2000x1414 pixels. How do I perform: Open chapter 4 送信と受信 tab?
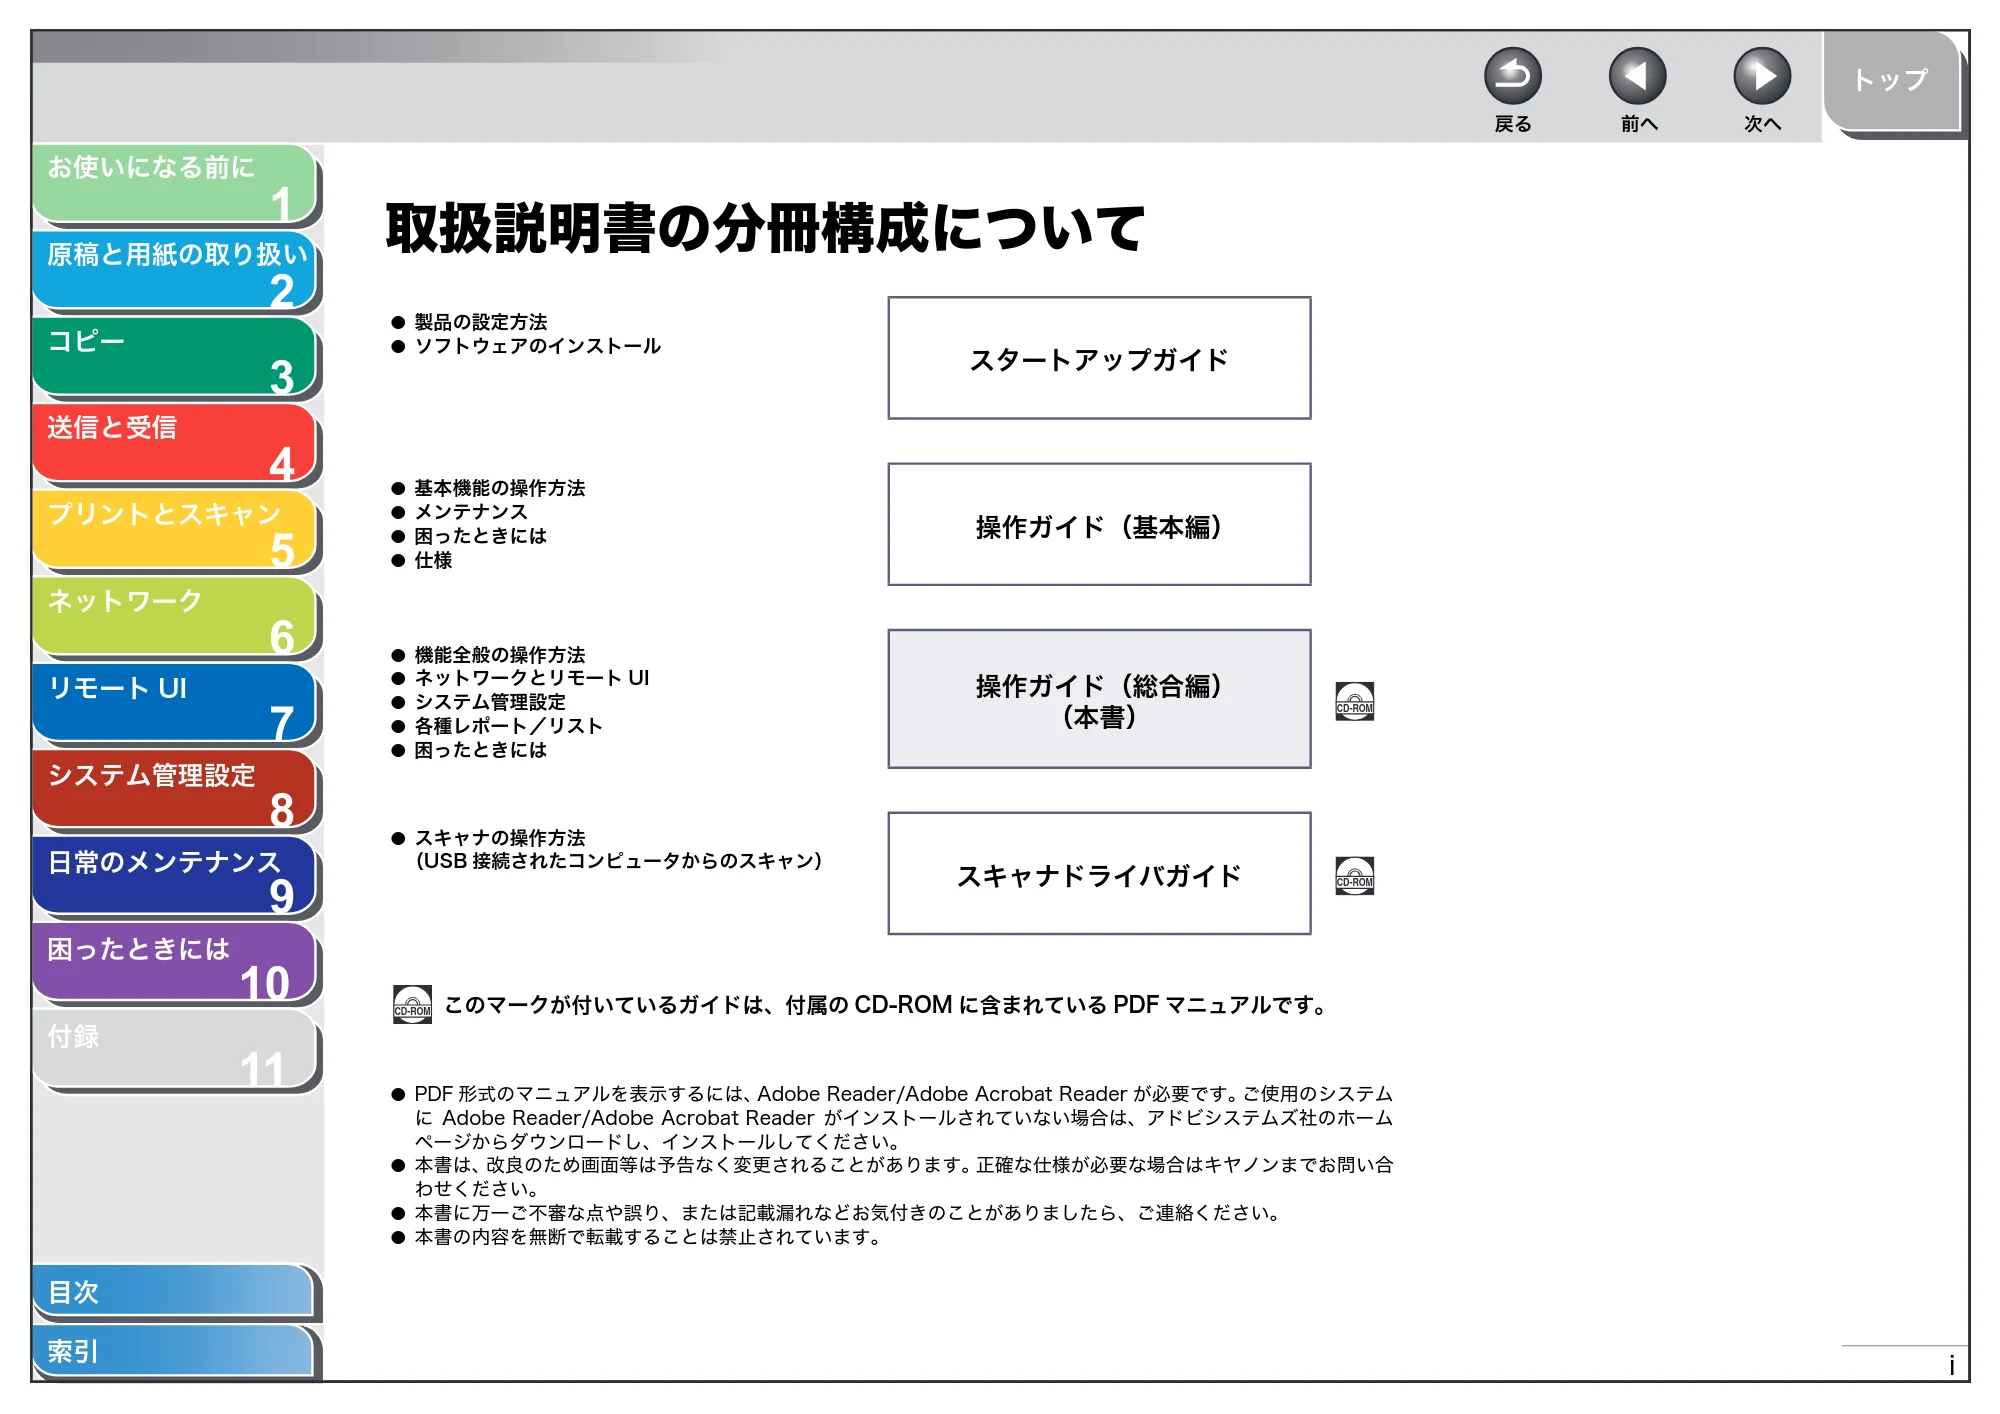(175, 444)
